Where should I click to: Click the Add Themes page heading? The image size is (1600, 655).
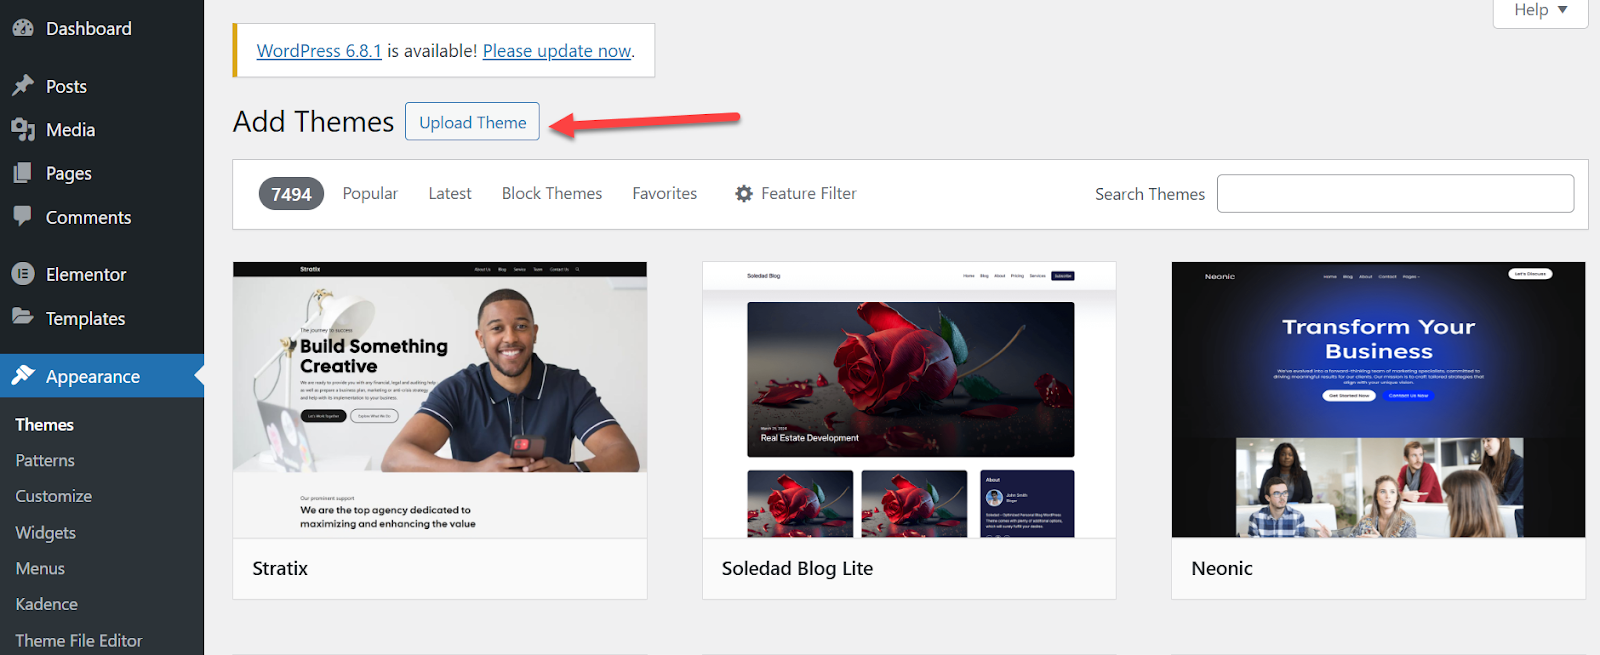tap(314, 121)
